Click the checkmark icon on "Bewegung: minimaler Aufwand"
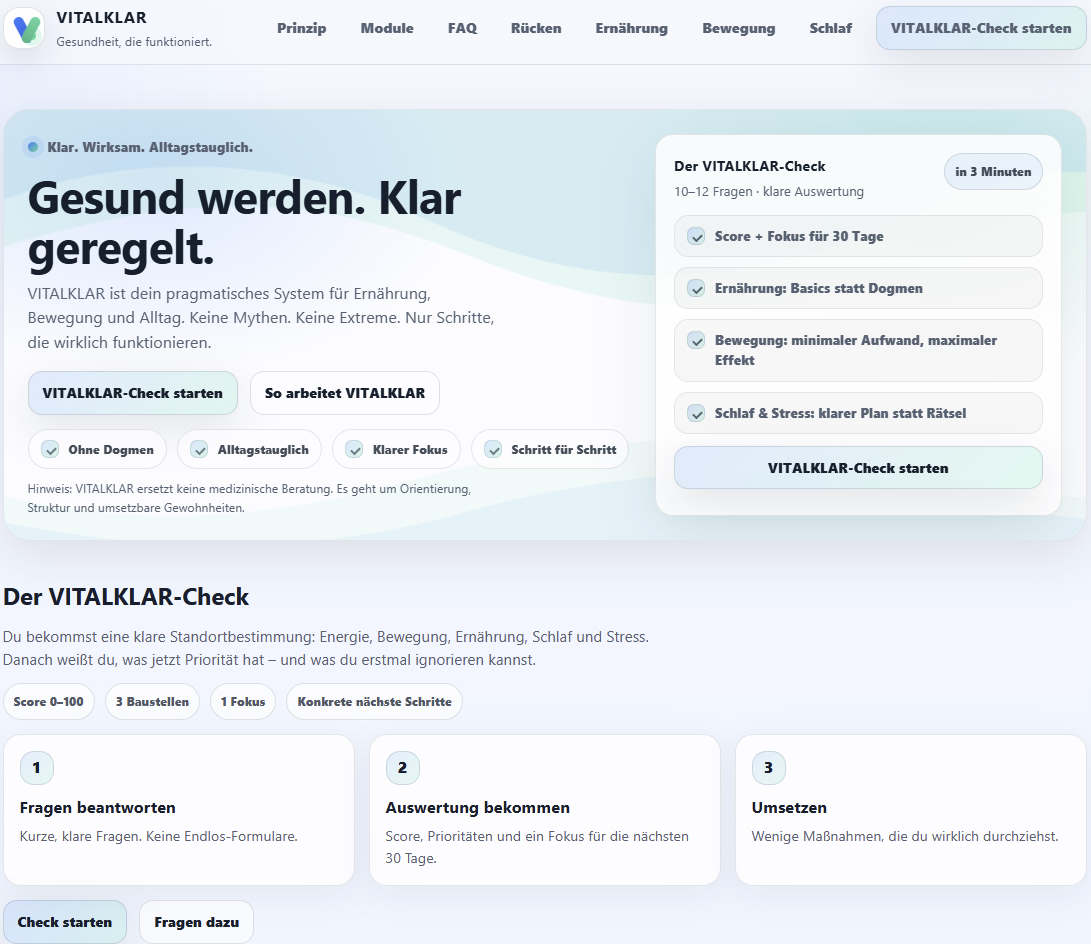 (696, 341)
